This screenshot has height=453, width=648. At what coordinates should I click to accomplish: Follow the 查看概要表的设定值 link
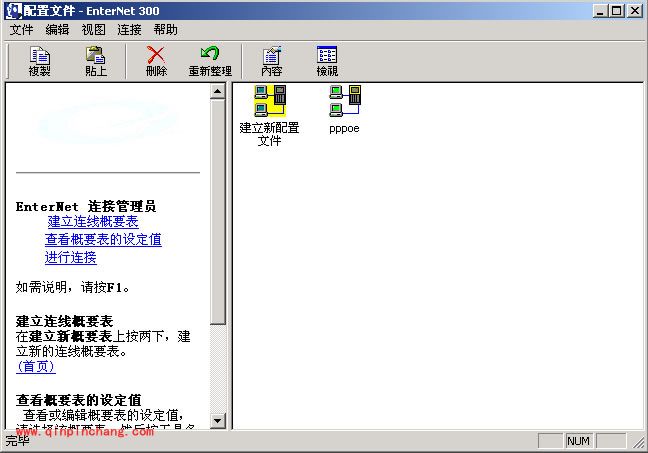coord(103,239)
